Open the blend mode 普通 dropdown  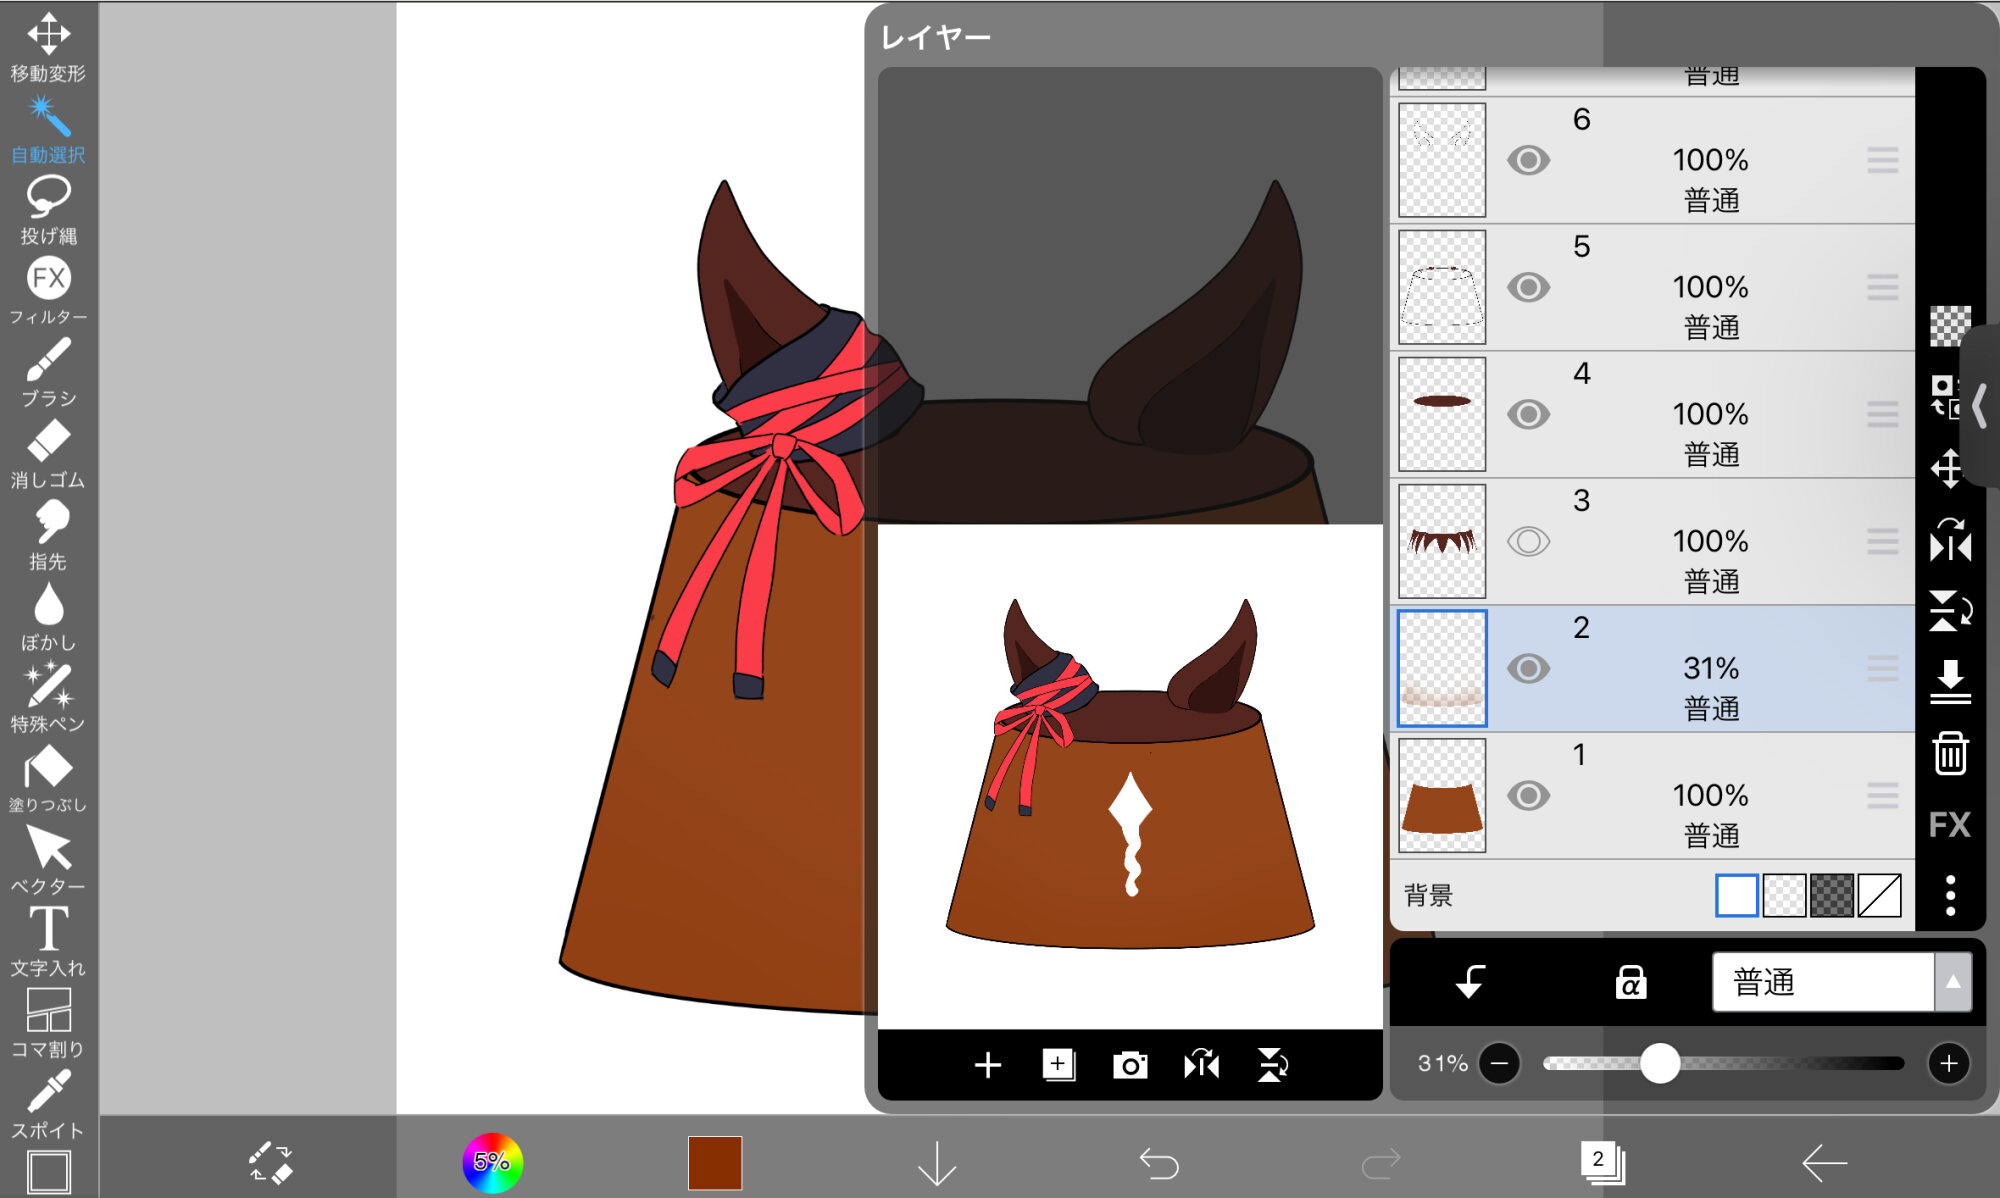click(1840, 982)
